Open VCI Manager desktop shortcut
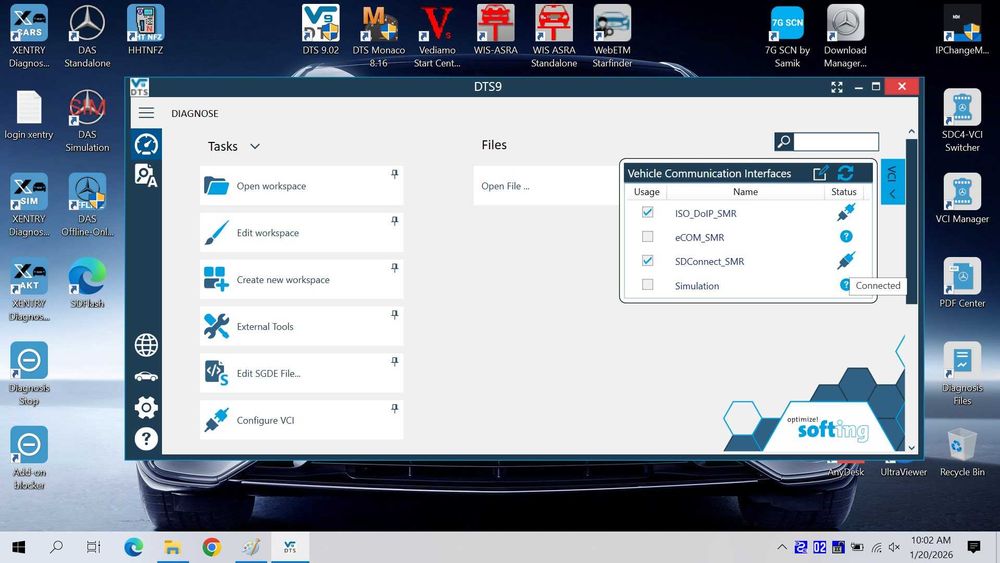The image size is (1000, 563). 962,198
